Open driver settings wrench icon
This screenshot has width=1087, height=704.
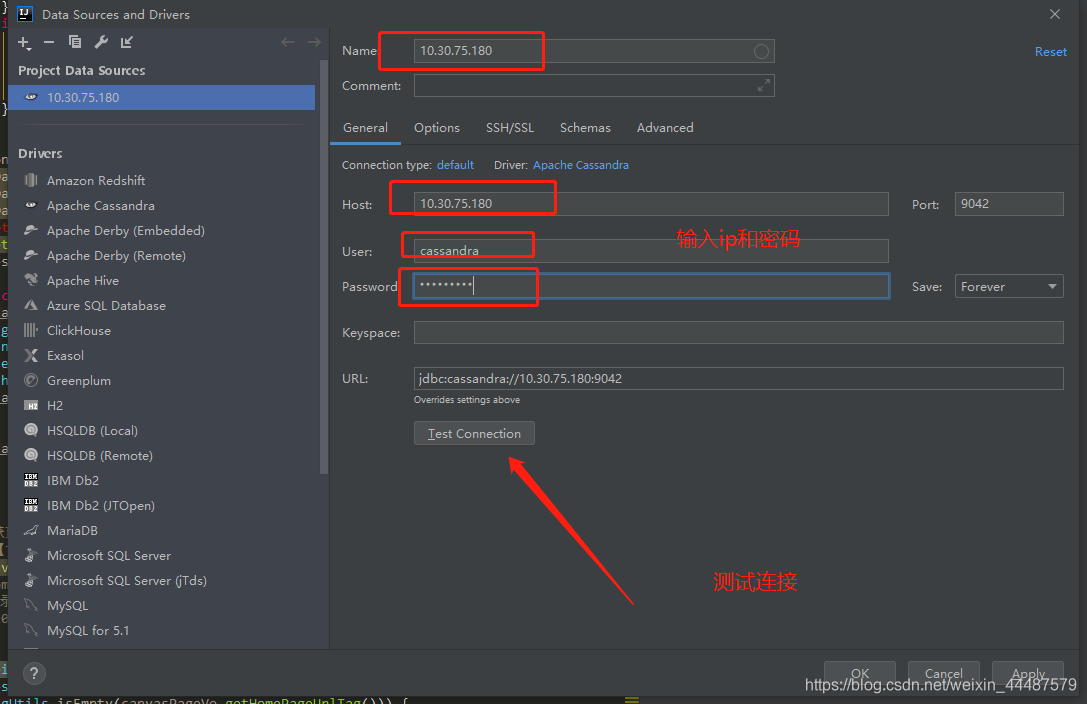pyautogui.click(x=101, y=42)
